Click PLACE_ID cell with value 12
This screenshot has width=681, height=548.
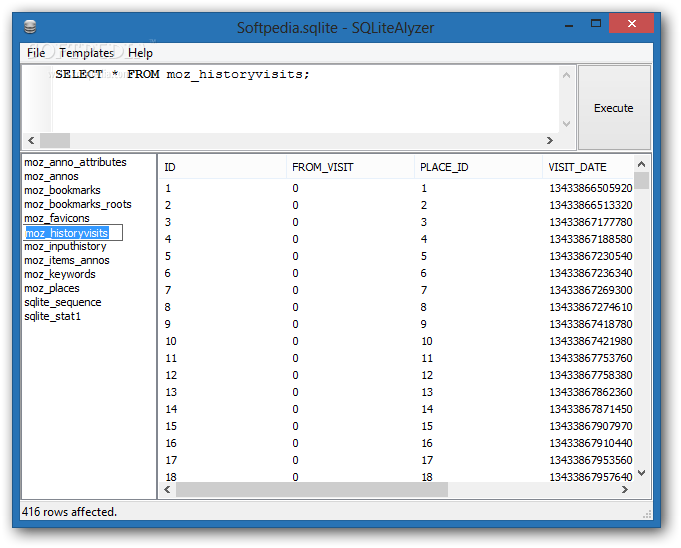(x=427, y=375)
